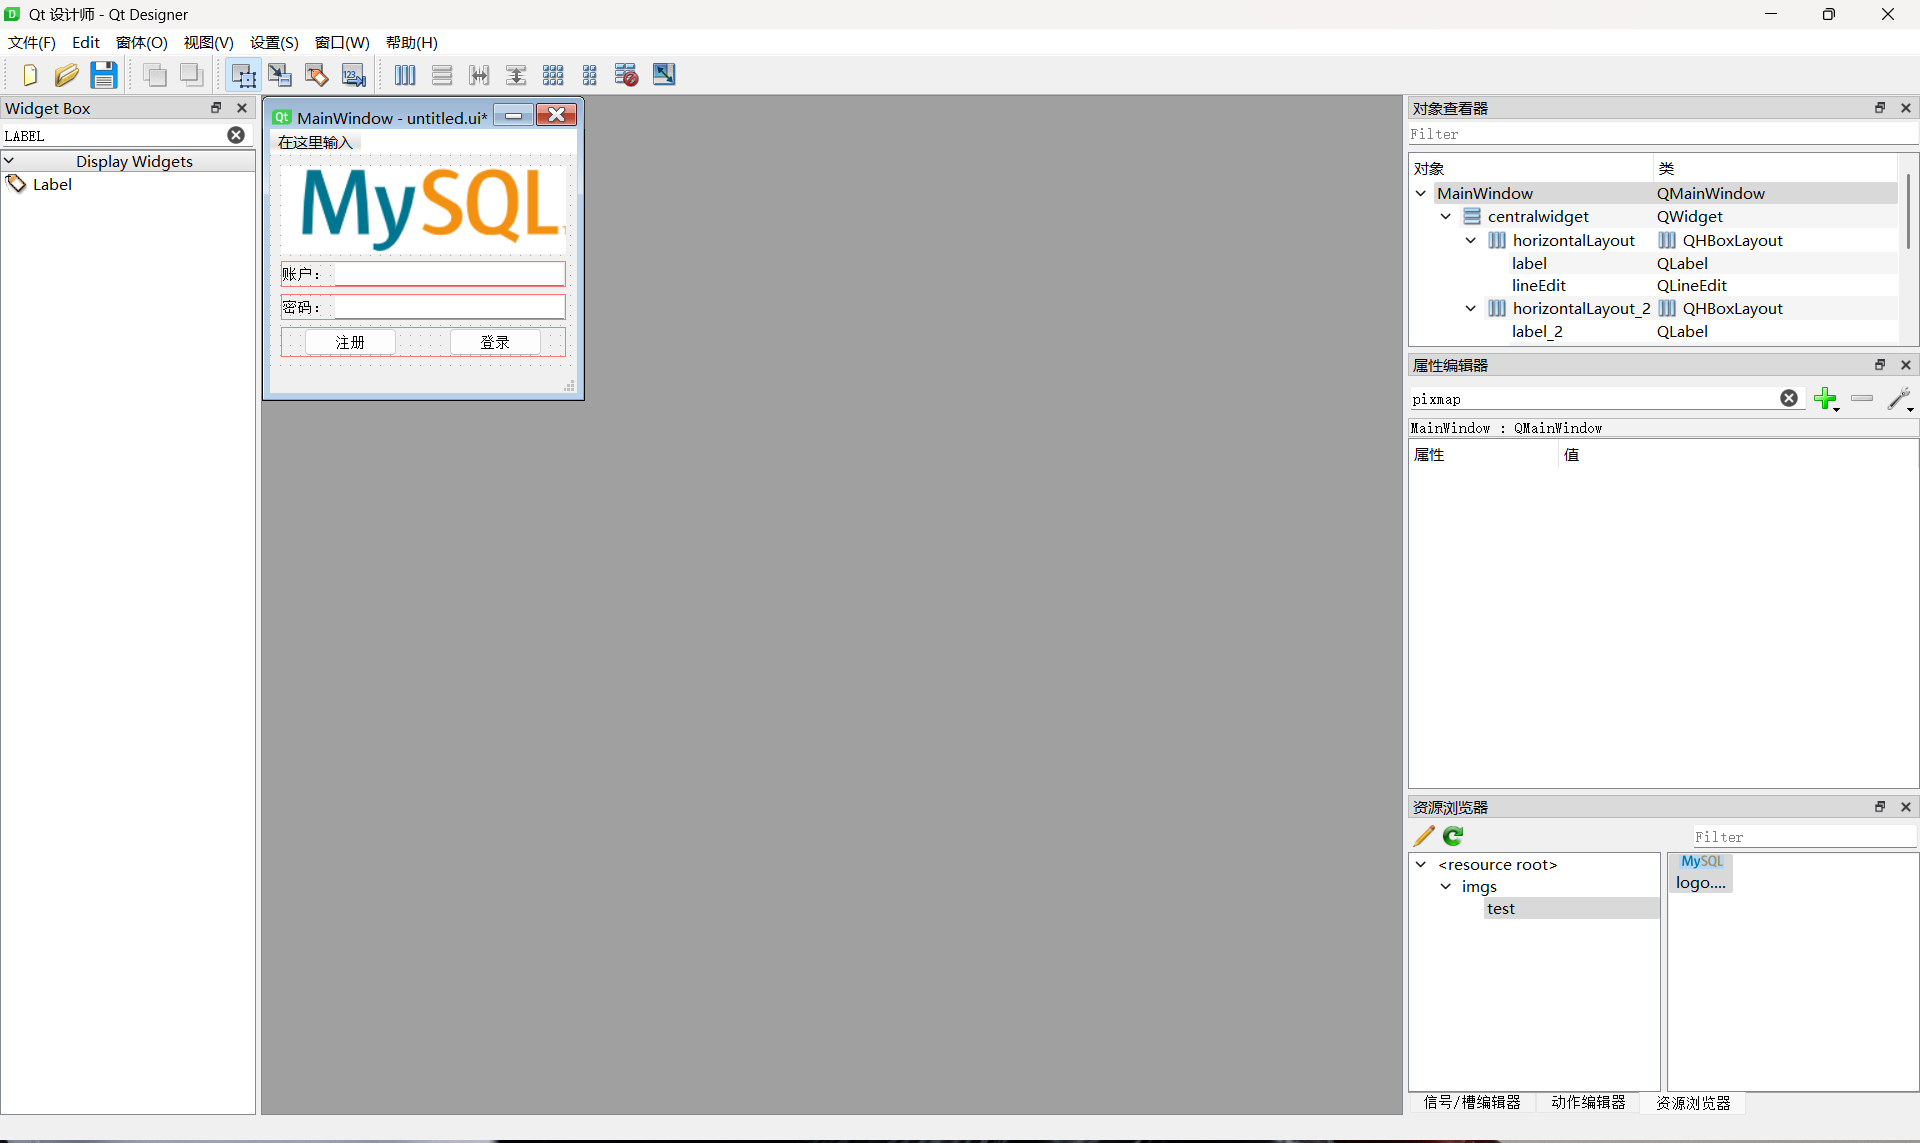
Task: Apply grid layout from the toolbar
Action: coord(553,75)
